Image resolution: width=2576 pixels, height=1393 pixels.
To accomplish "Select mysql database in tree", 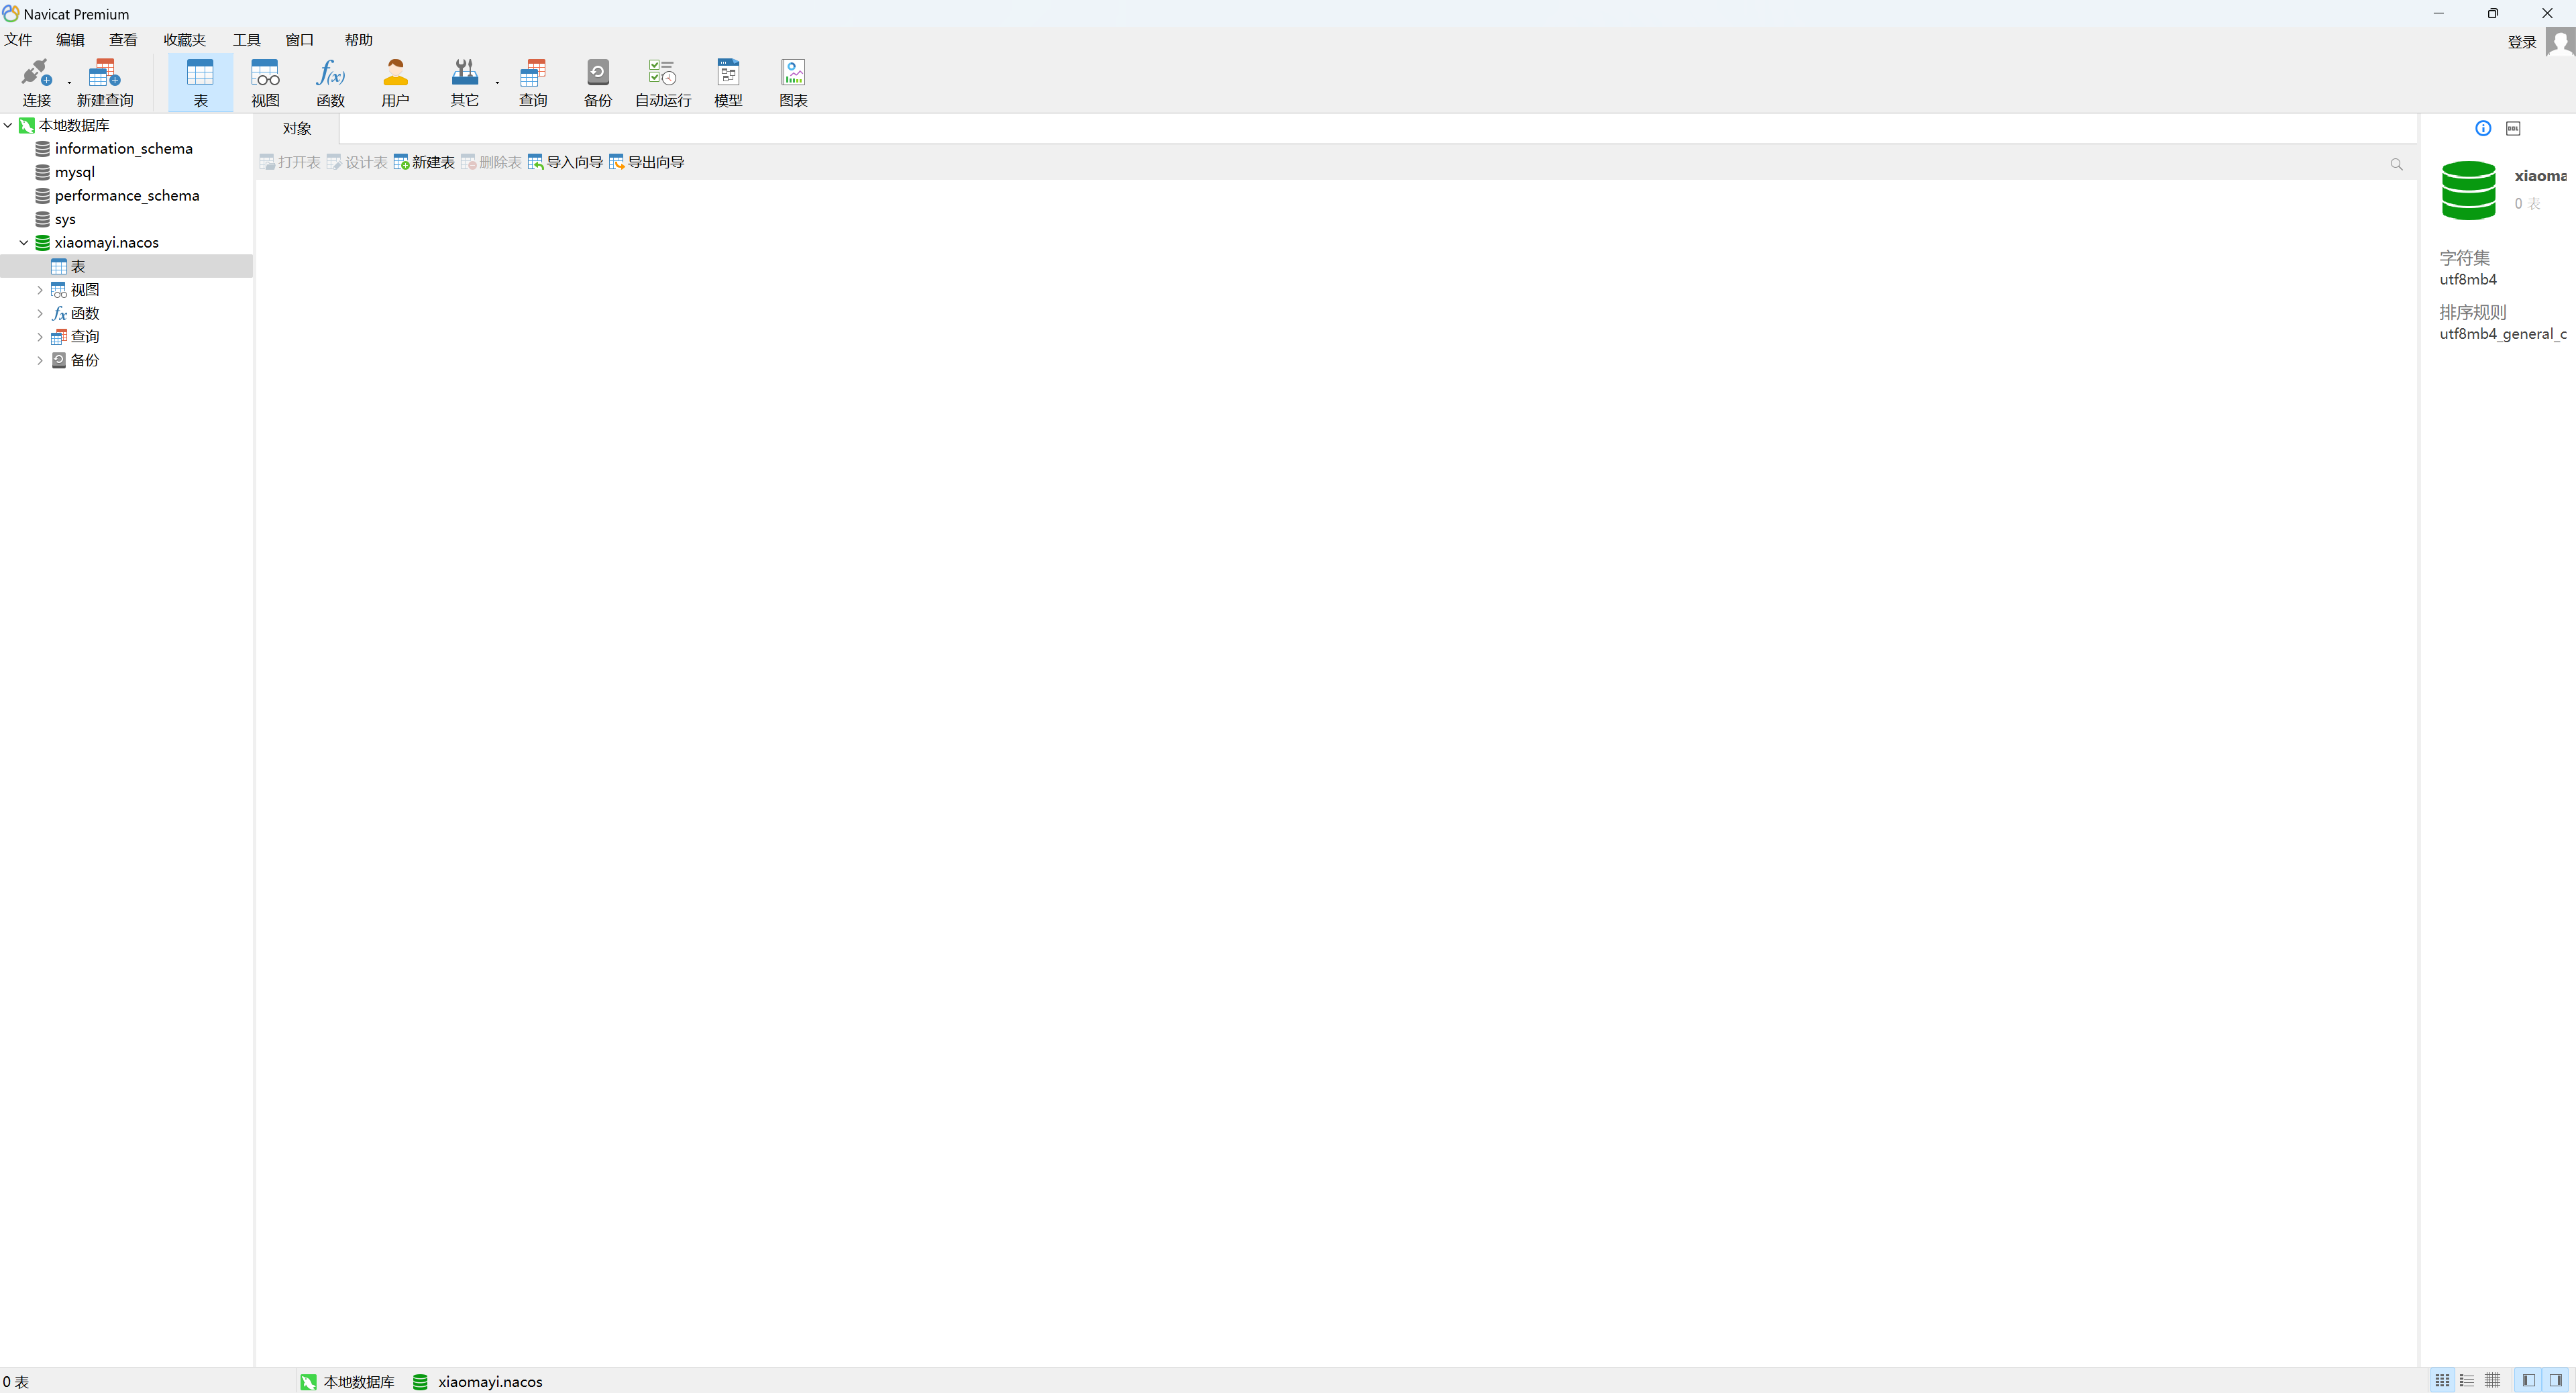I will [x=75, y=172].
